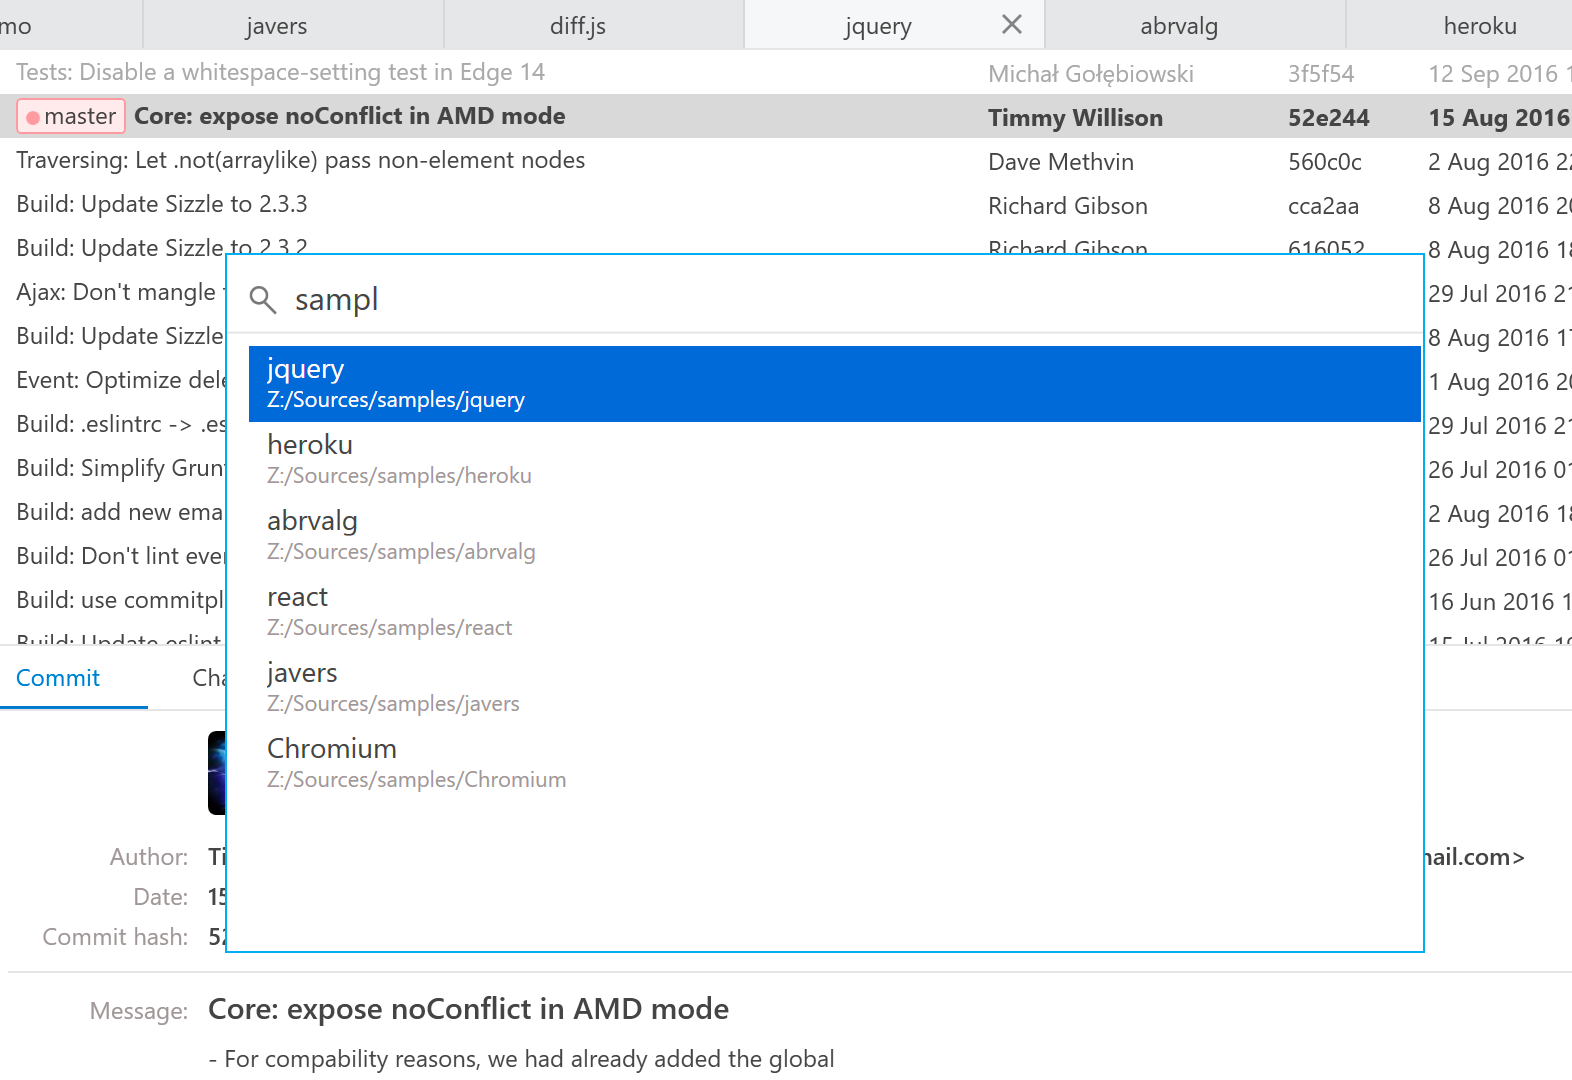This screenshot has height=1080, width=1572.
Task: Click author Michał Gołębiowski
Action: pyautogui.click(x=1091, y=74)
